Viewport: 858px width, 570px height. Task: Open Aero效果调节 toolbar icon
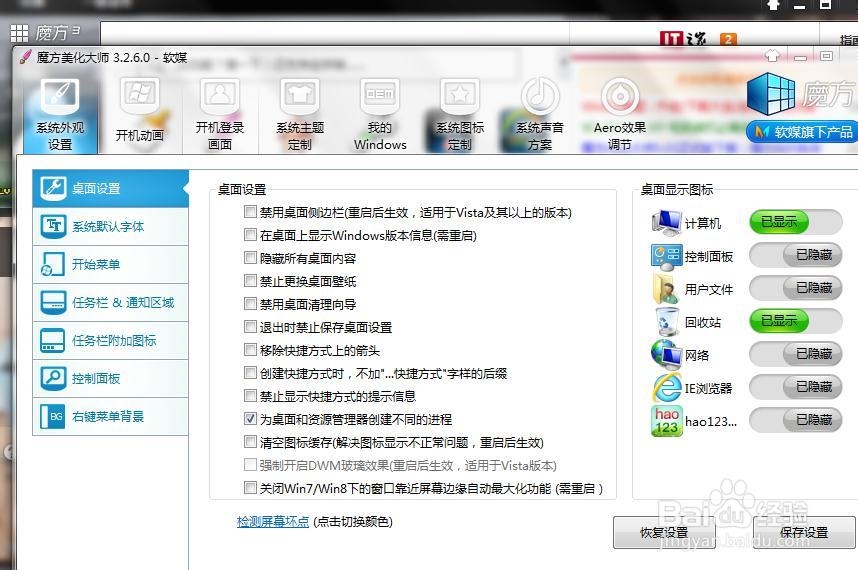pyautogui.click(x=619, y=114)
